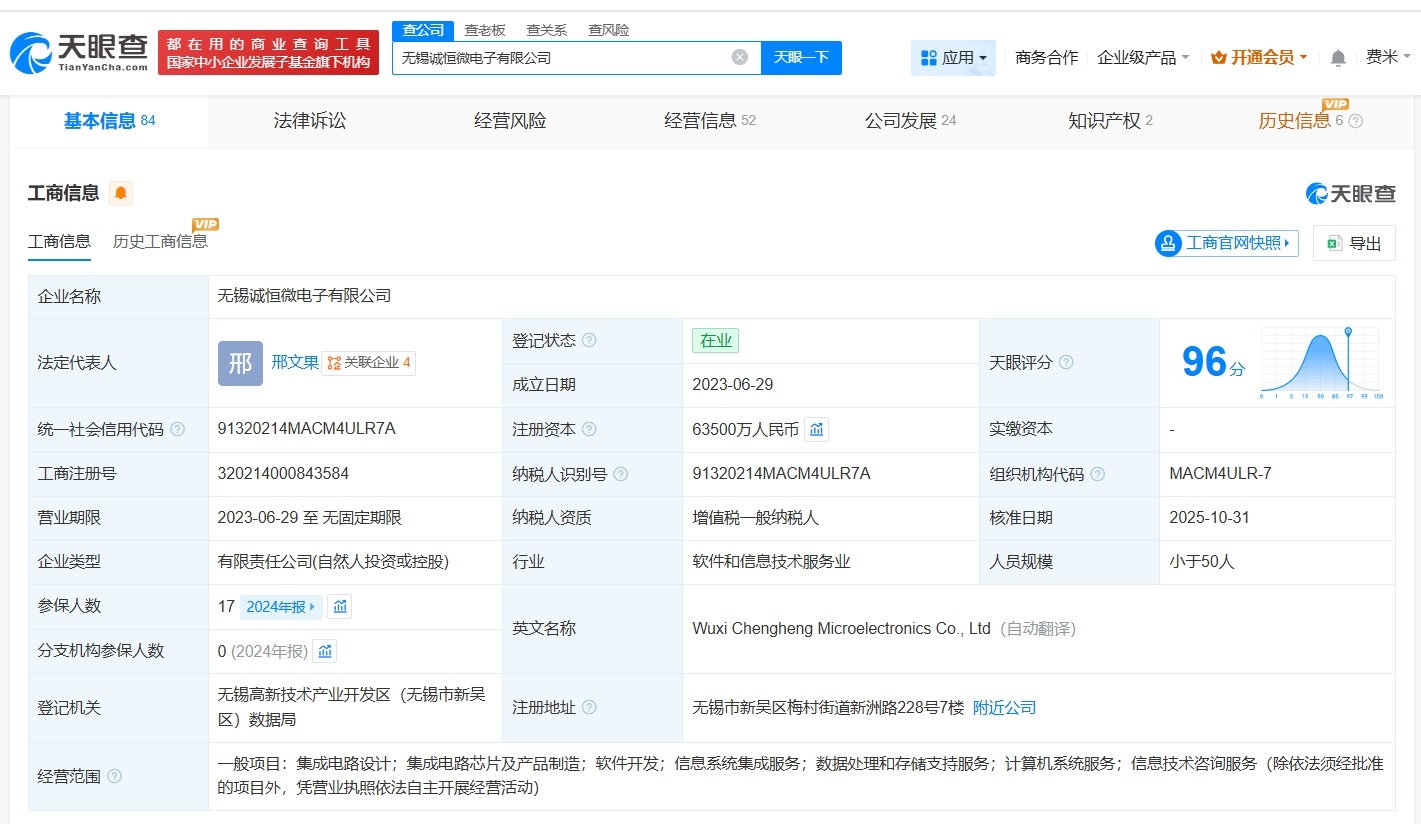
Task: Switch to the 法律诉讼 tab
Action: 310,120
